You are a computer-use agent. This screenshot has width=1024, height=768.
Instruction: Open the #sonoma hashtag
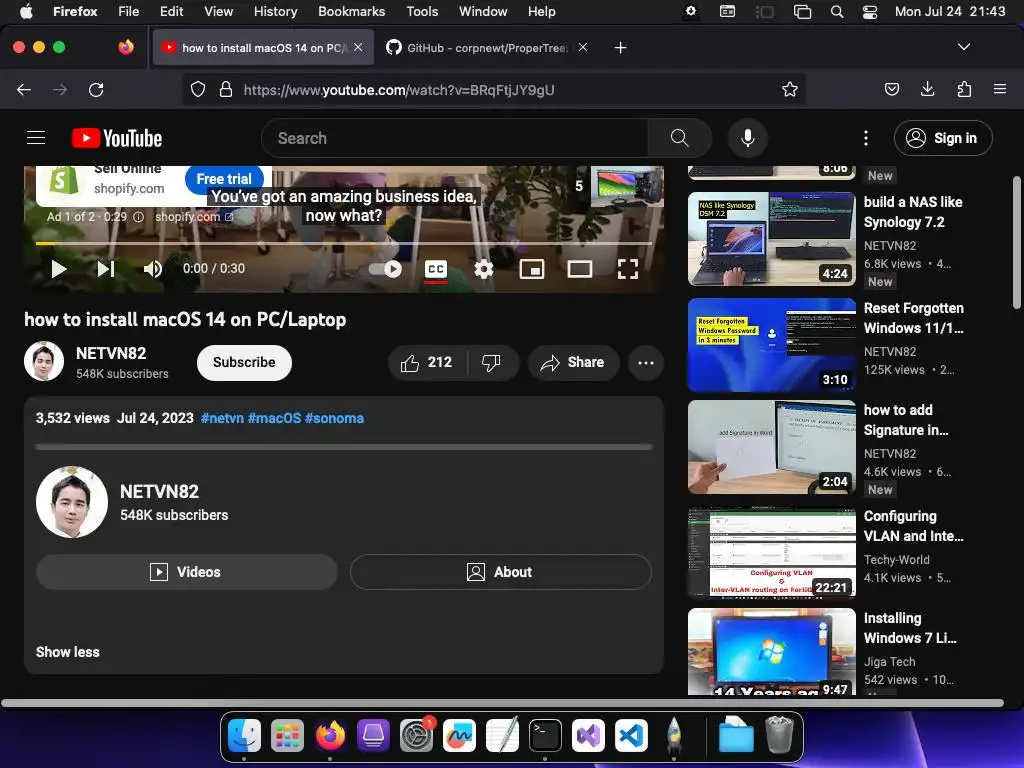click(x=334, y=418)
